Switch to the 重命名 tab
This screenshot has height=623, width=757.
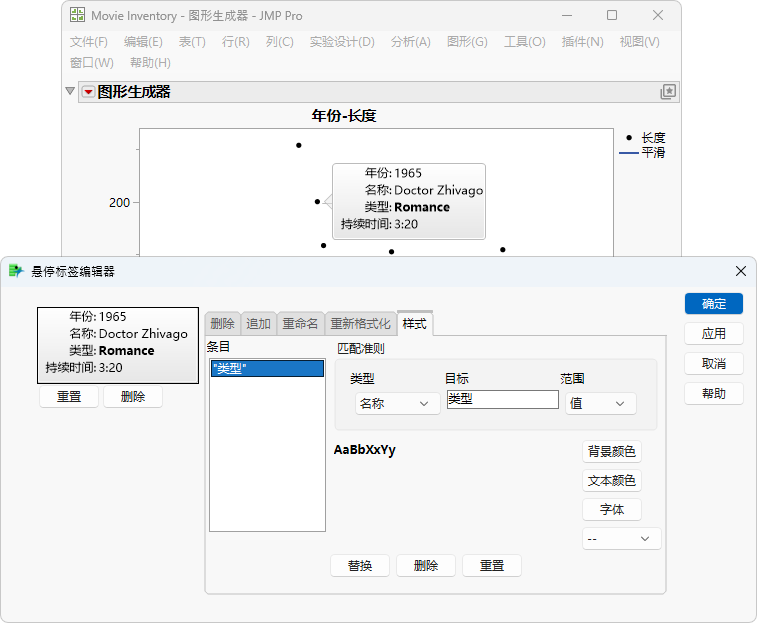[x=300, y=324]
